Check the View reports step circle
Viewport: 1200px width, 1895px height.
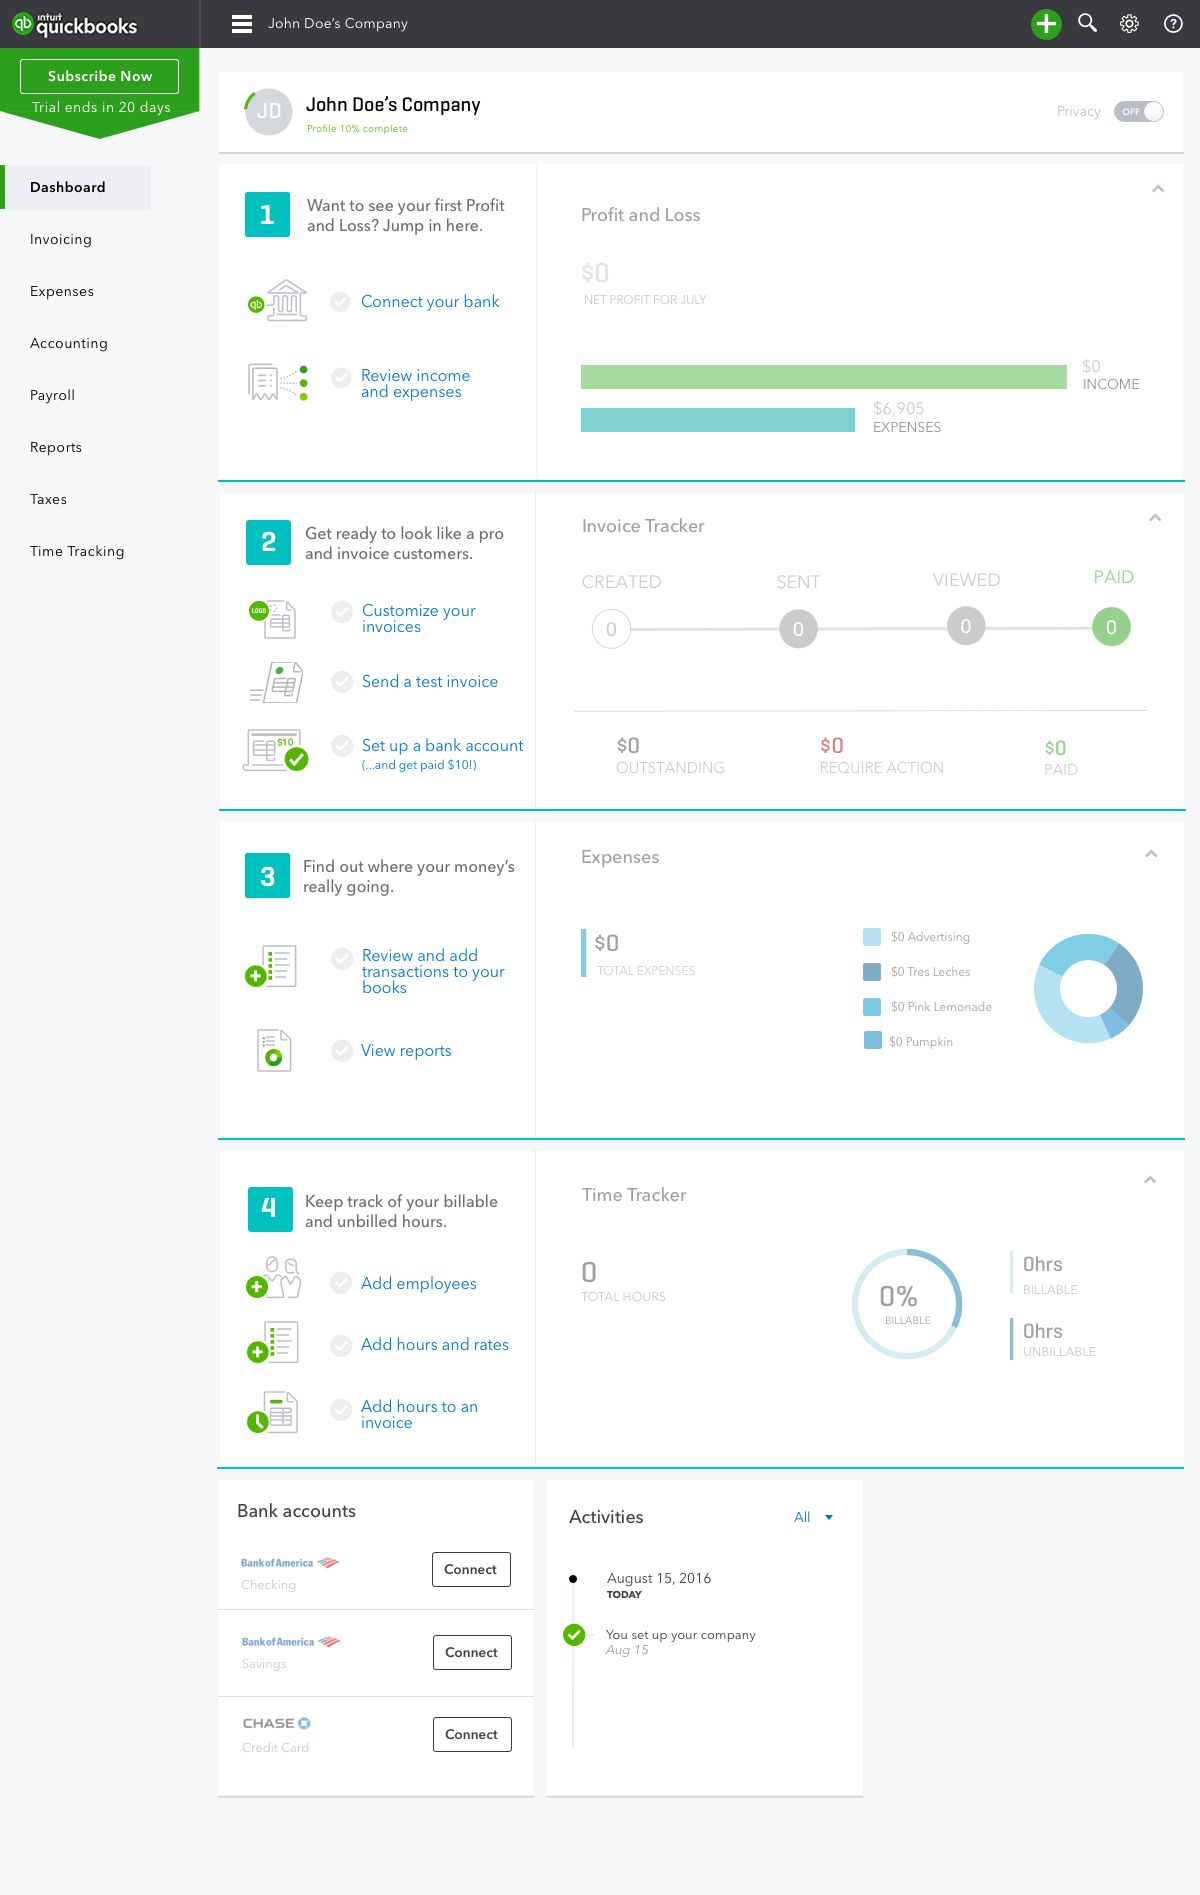pyautogui.click(x=342, y=1050)
